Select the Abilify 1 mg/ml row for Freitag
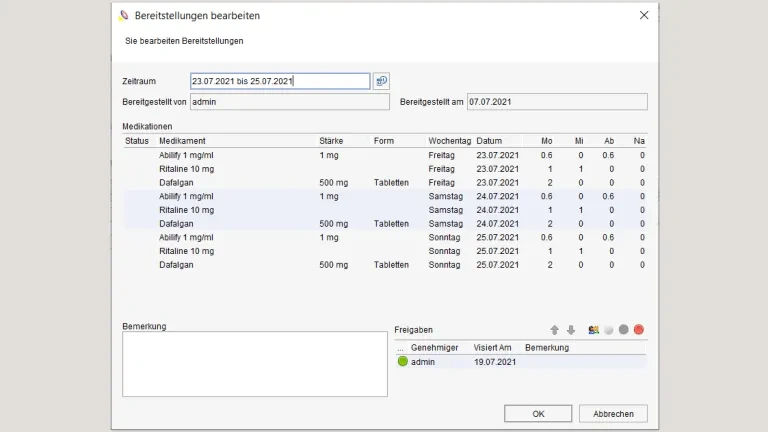This screenshot has height=432, width=768. click(x=186, y=155)
